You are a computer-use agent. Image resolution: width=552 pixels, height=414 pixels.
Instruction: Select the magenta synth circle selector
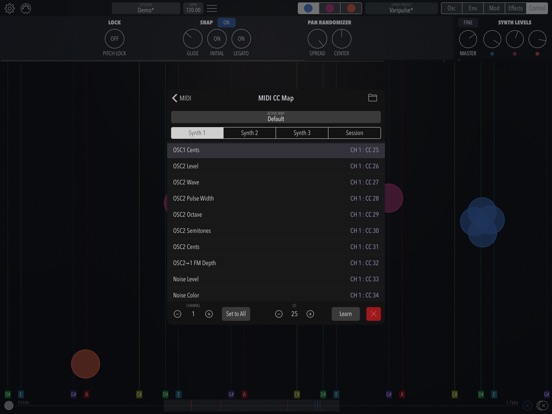click(x=330, y=8)
